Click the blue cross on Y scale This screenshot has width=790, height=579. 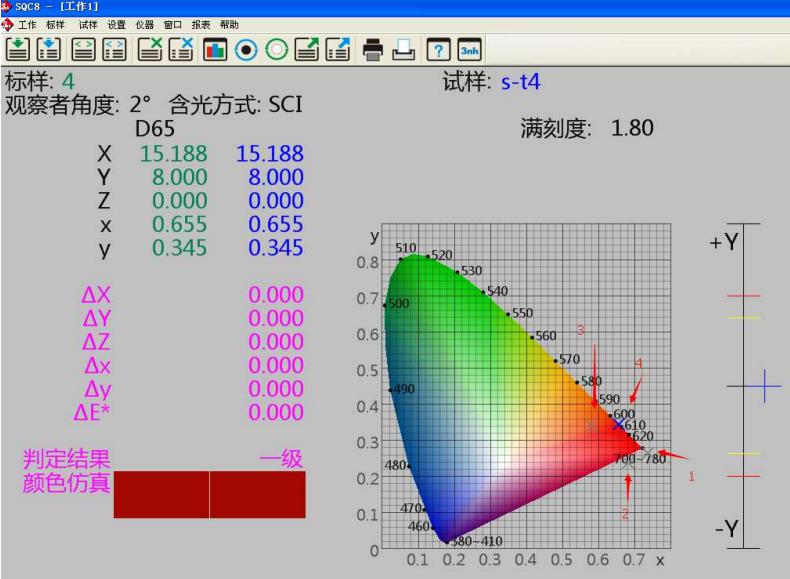point(764,386)
